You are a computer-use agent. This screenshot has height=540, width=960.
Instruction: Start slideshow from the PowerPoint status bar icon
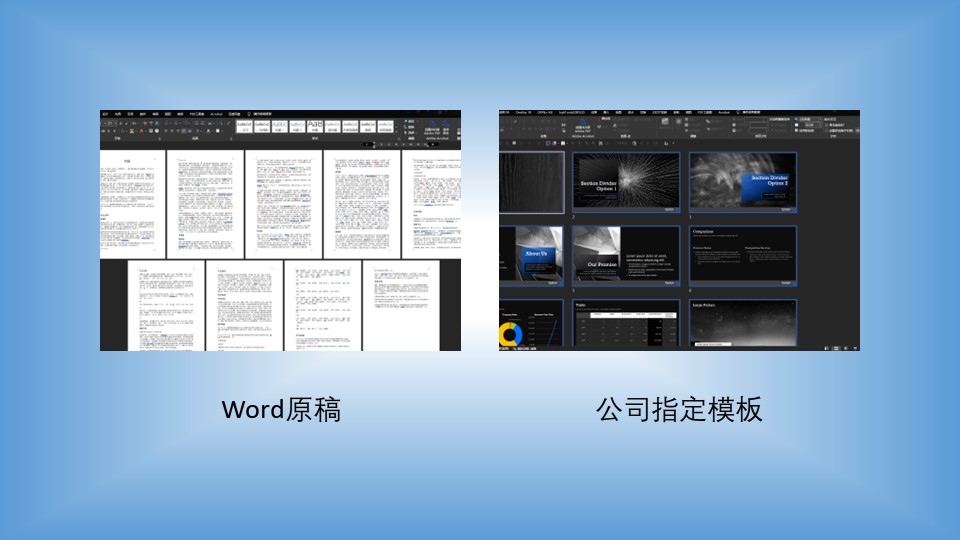coord(855,348)
